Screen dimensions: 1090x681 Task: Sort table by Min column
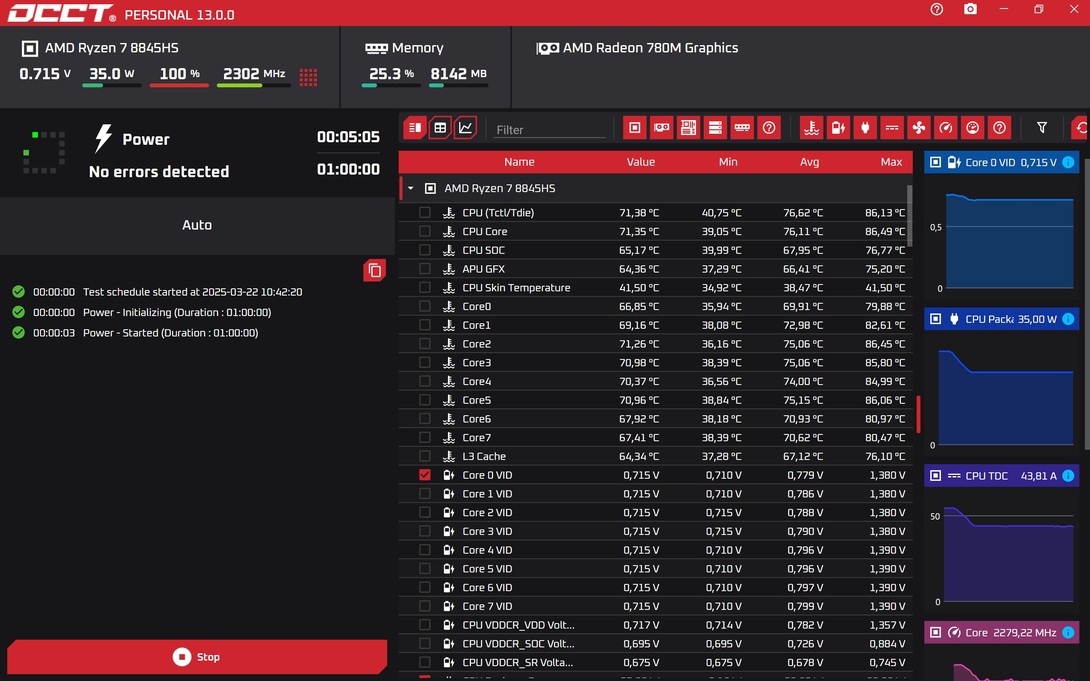click(x=728, y=162)
